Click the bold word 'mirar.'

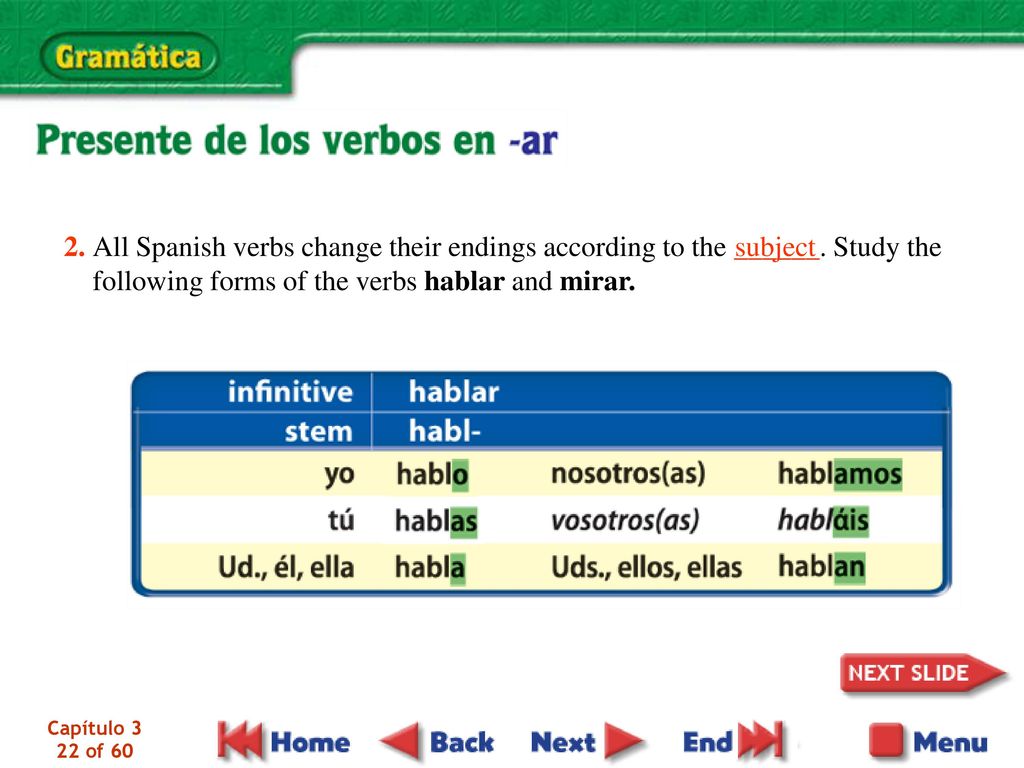[598, 281]
